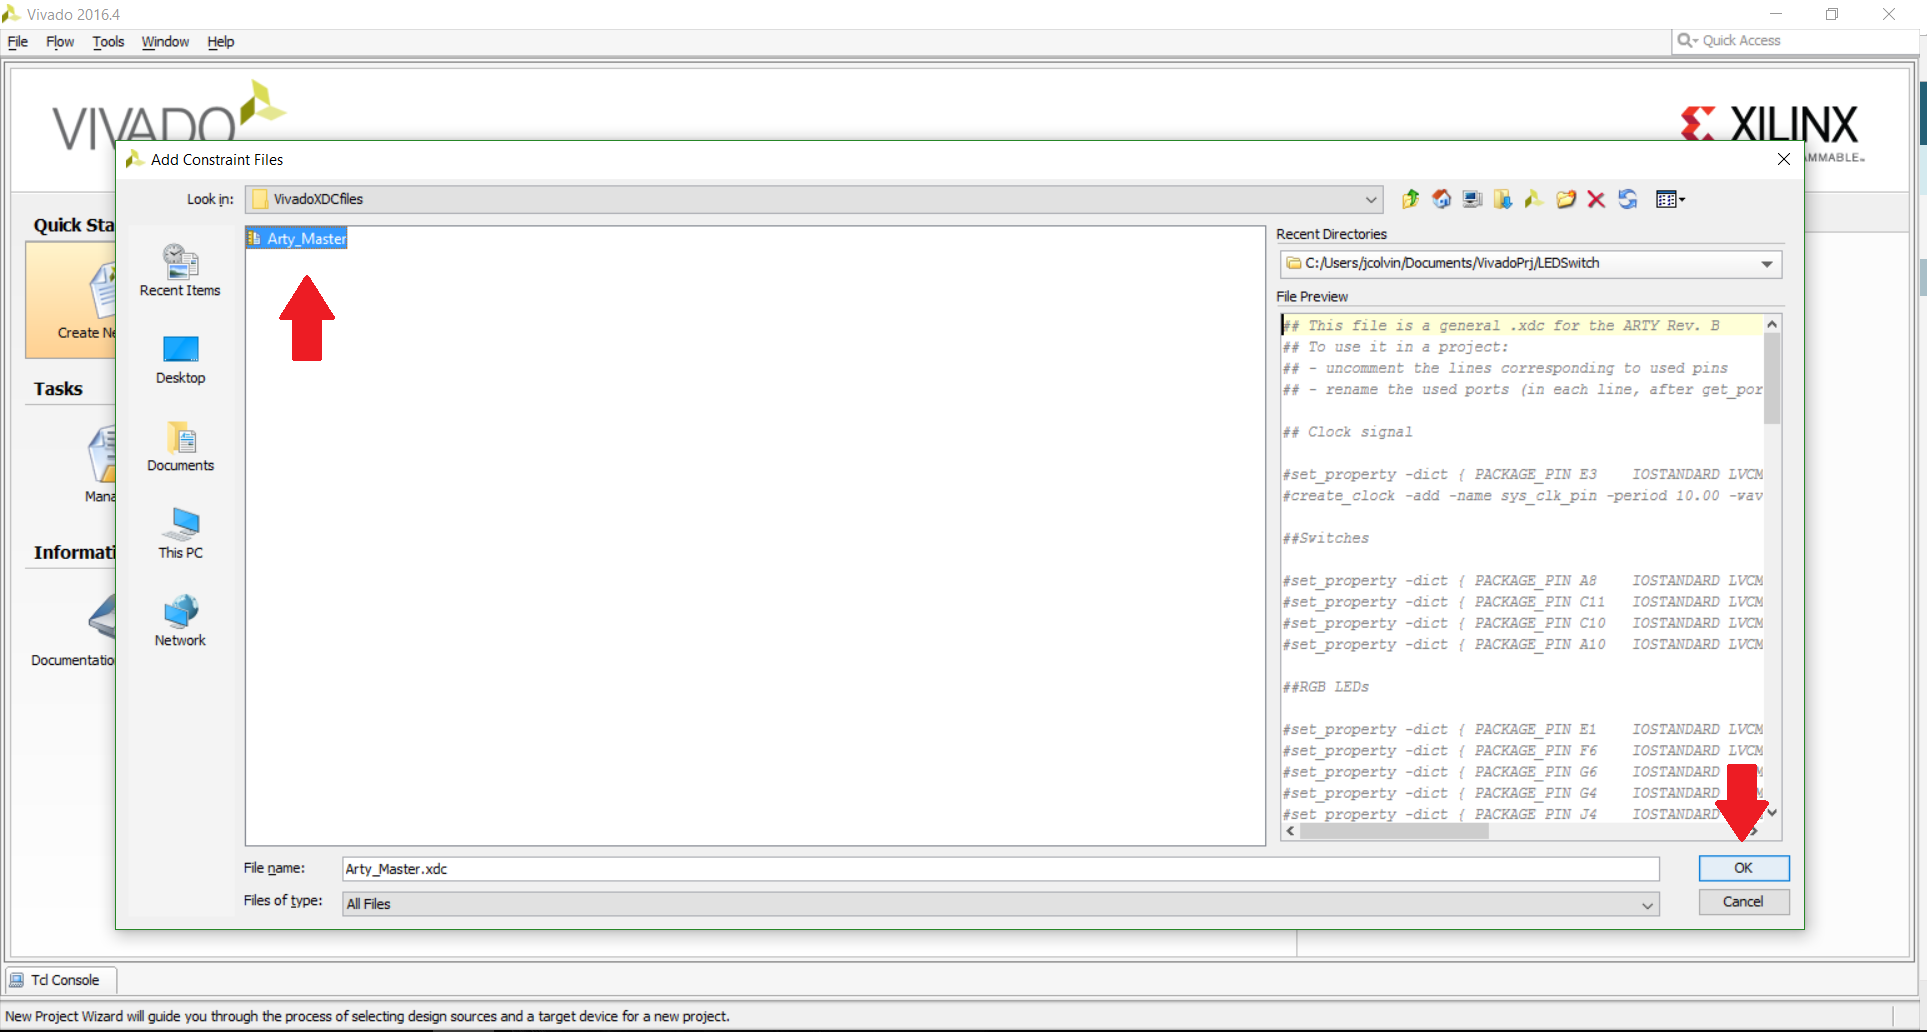Jump to the home directory icon

pos(1441,199)
